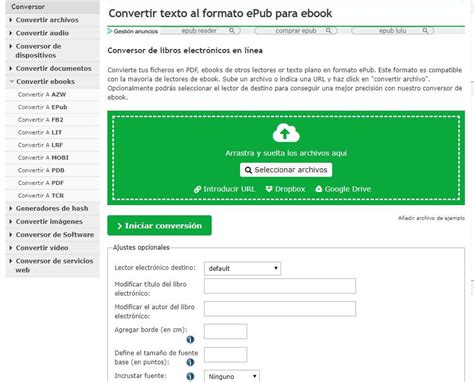Viewport: 474px width, 382px height.
Task: Click 'Arrastra y suelta los archivos aquí' text
Action: click(x=286, y=153)
